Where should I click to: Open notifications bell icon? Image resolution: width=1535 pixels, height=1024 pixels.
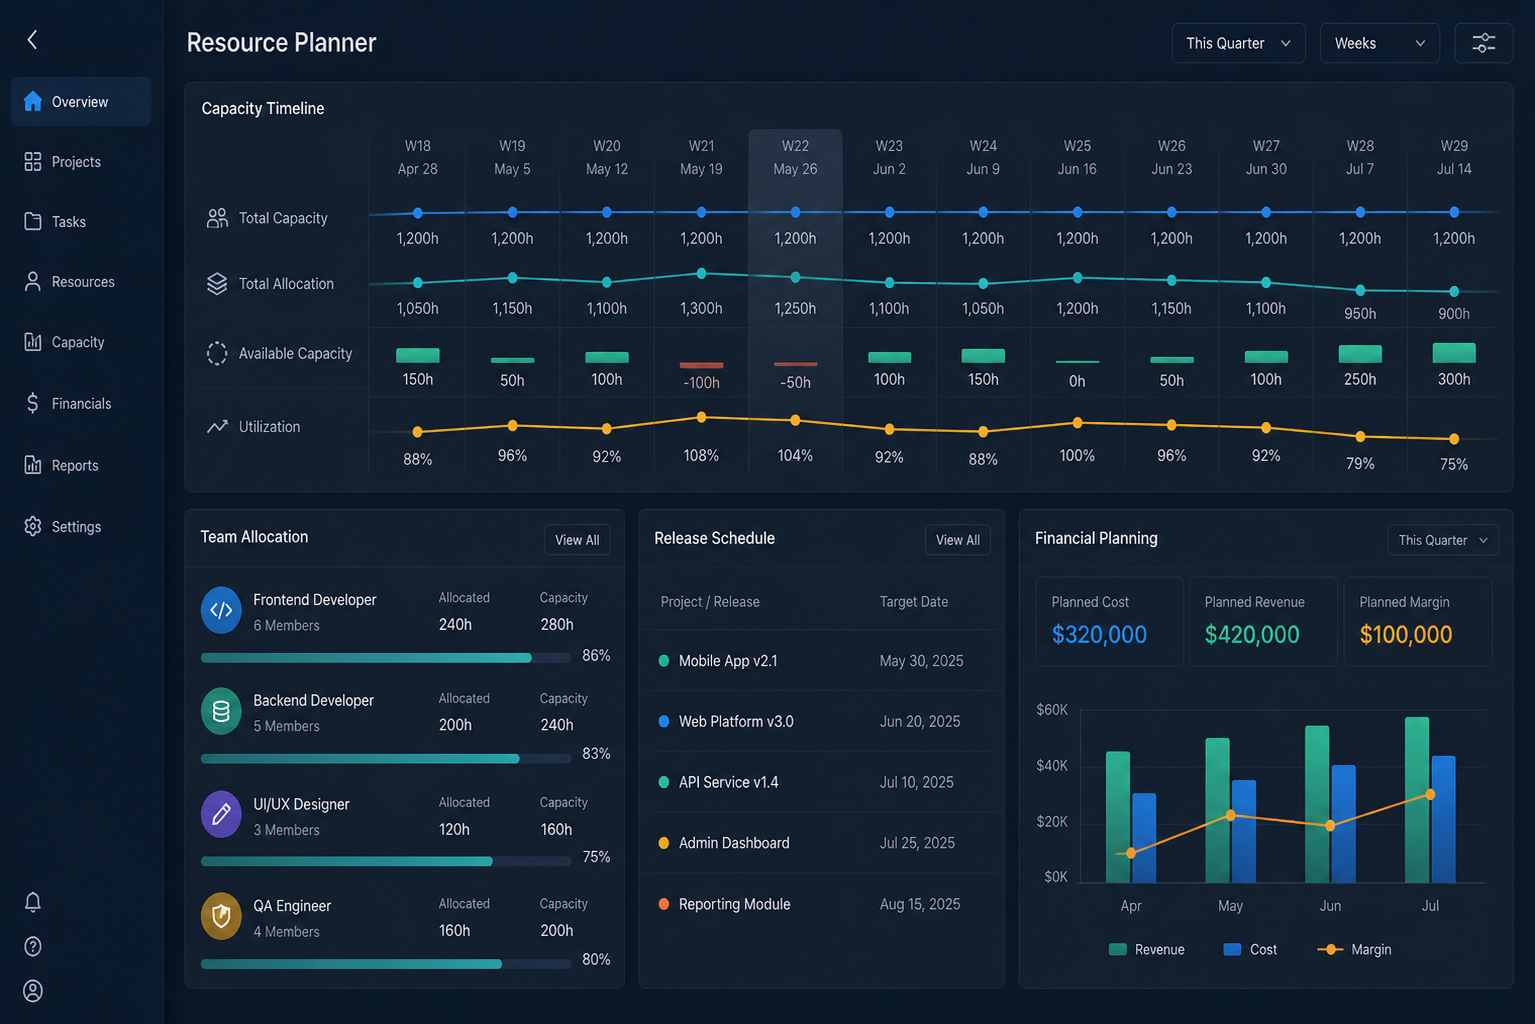tap(33, 902)
